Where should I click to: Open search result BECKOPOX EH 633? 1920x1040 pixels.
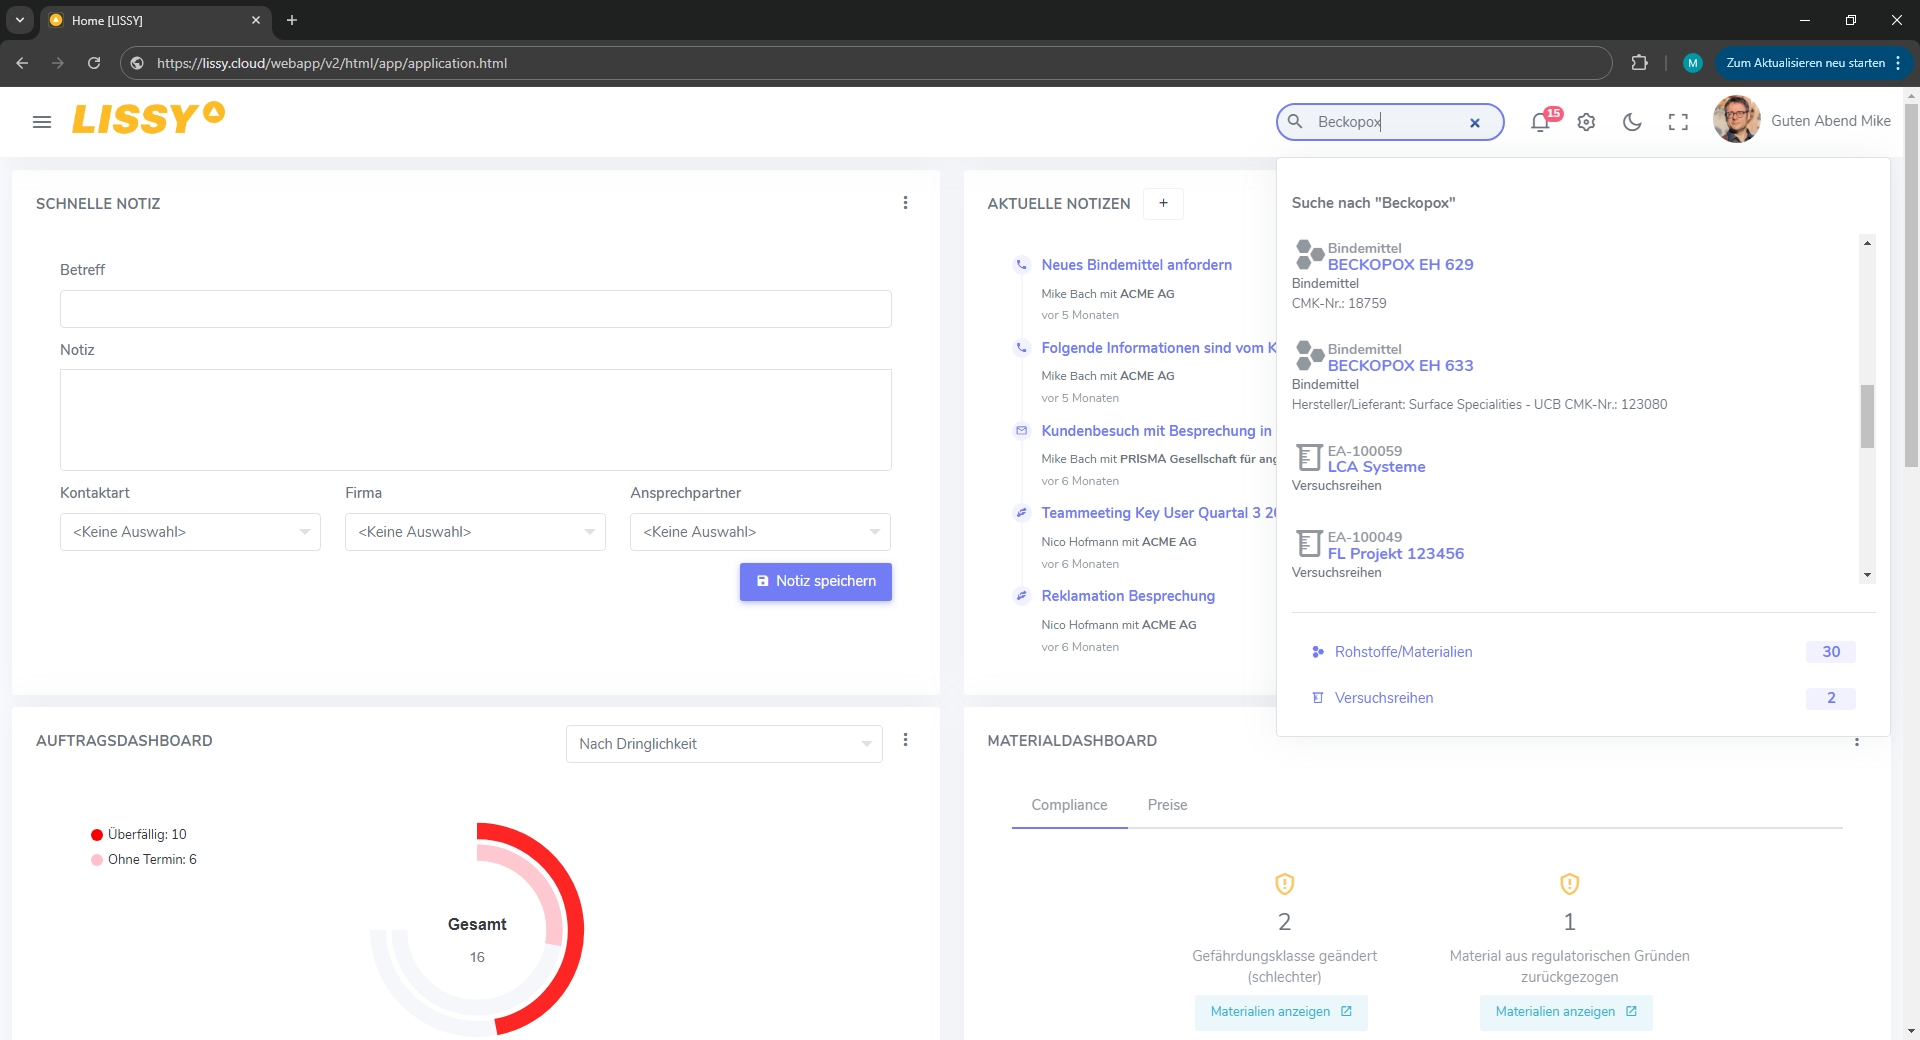click(1400, 366)
